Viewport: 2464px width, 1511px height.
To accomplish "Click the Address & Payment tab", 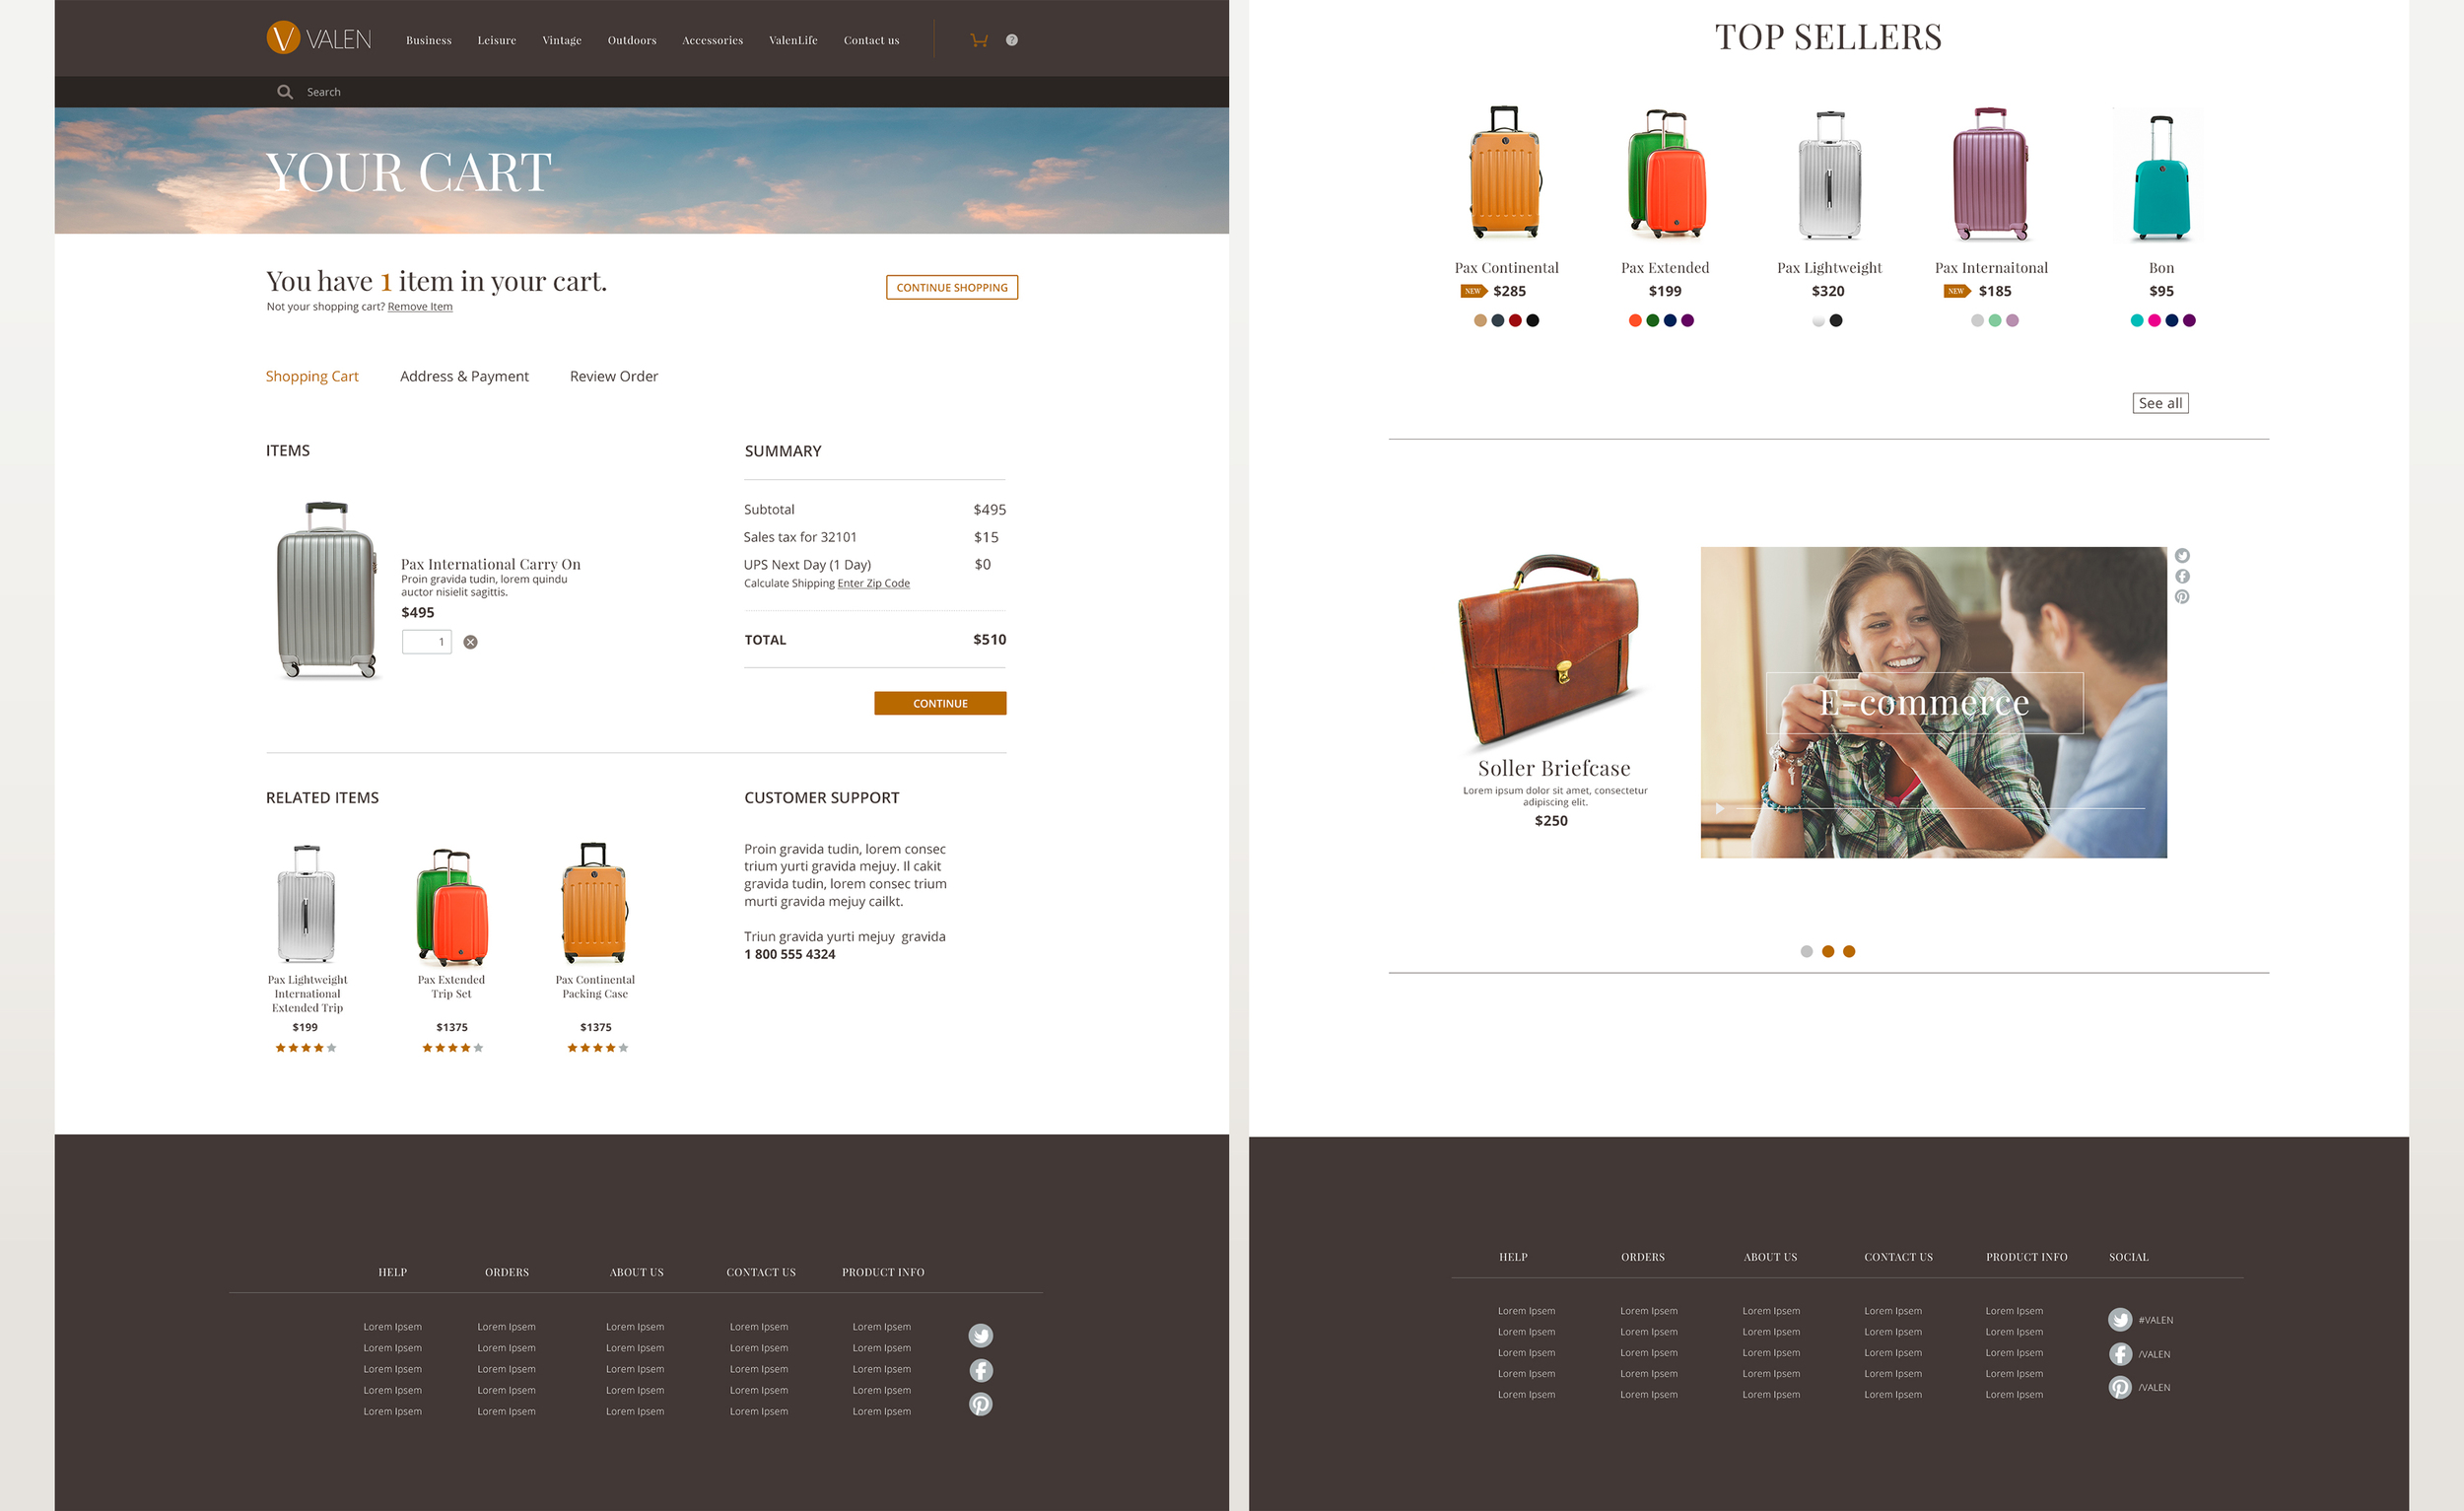I will point(464,376).
